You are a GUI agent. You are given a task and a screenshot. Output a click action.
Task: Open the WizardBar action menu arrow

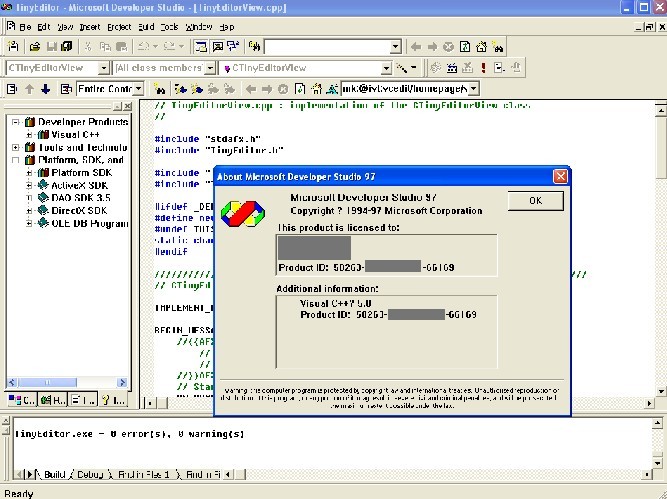413,68
